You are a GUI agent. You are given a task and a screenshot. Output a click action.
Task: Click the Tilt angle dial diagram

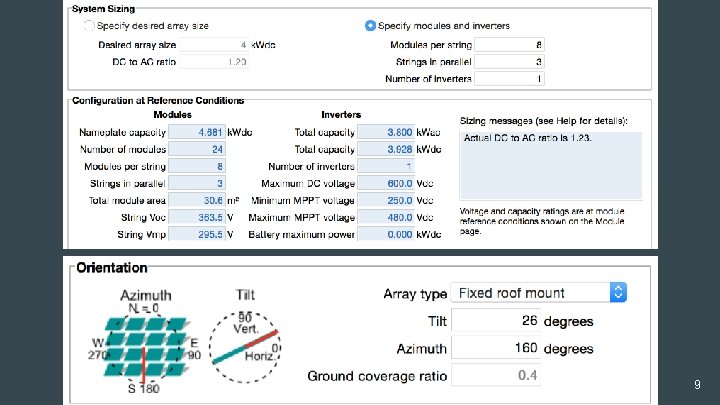(x=244, y=343)
